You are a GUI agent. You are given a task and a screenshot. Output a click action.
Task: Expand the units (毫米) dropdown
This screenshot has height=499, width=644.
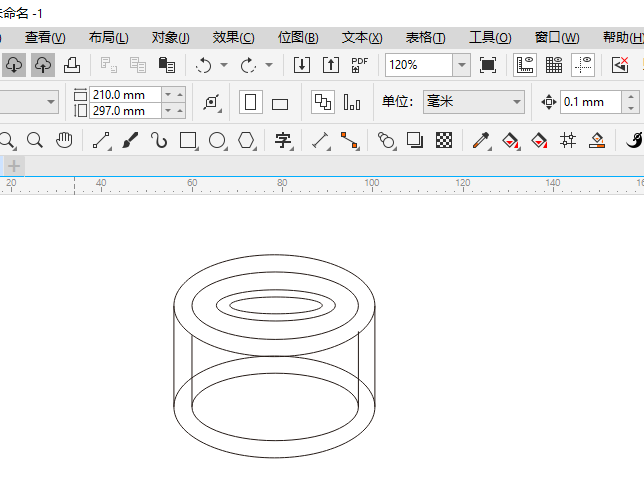[x=516, y=102]
